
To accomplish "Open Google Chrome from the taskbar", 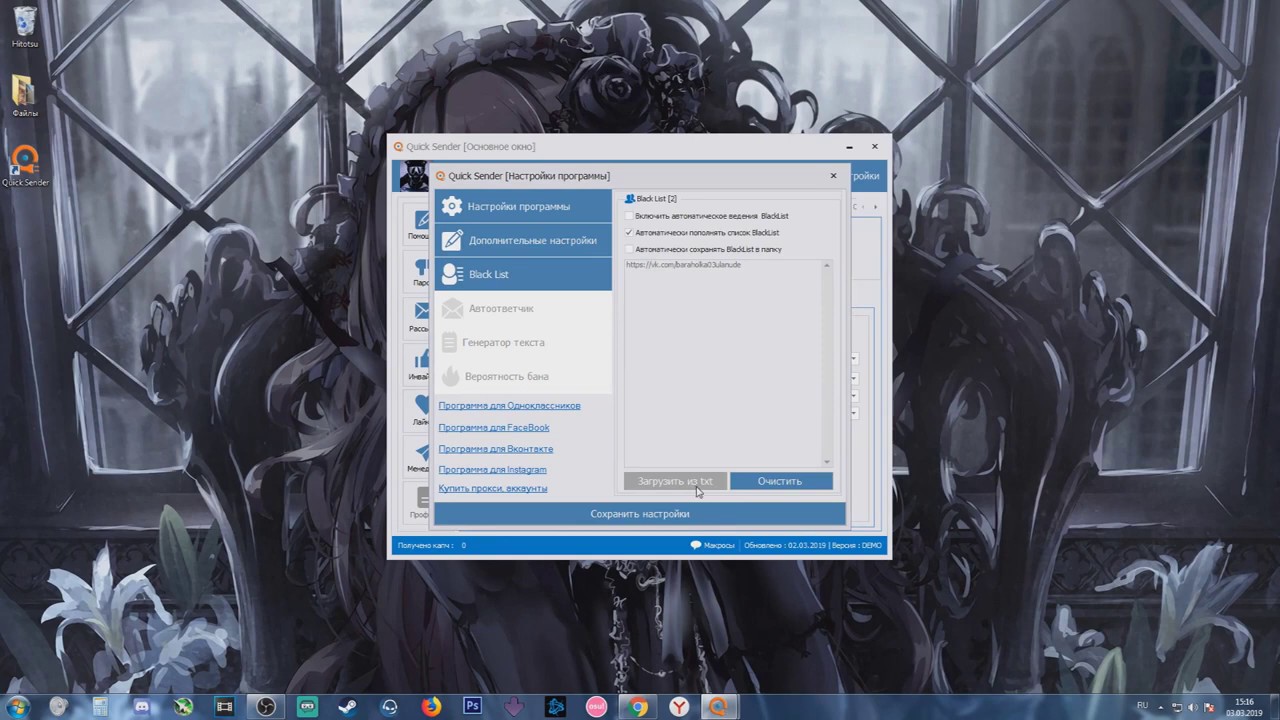I will [x=637, y=707].
